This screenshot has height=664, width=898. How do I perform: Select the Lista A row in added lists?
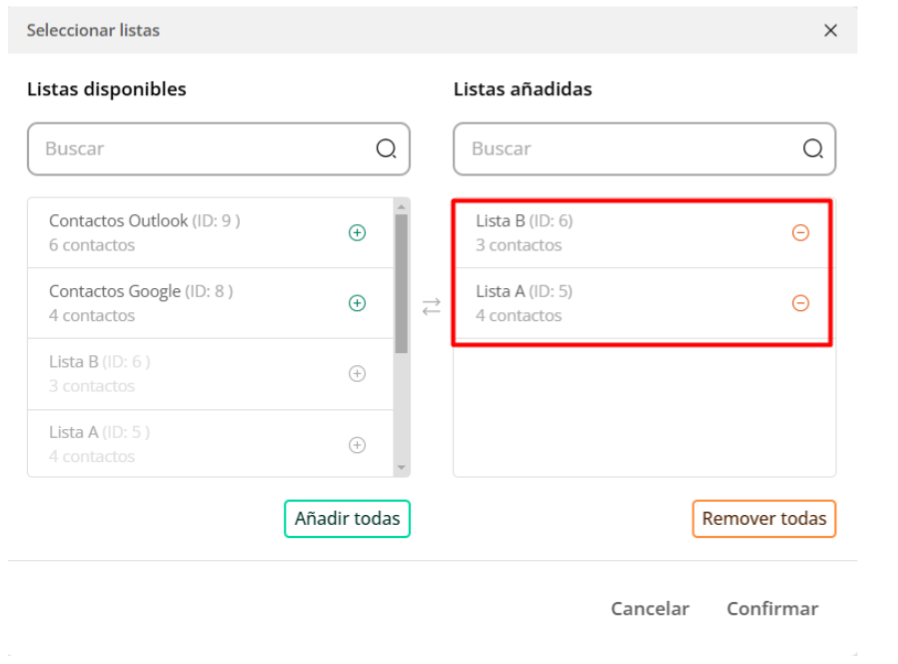642,303
